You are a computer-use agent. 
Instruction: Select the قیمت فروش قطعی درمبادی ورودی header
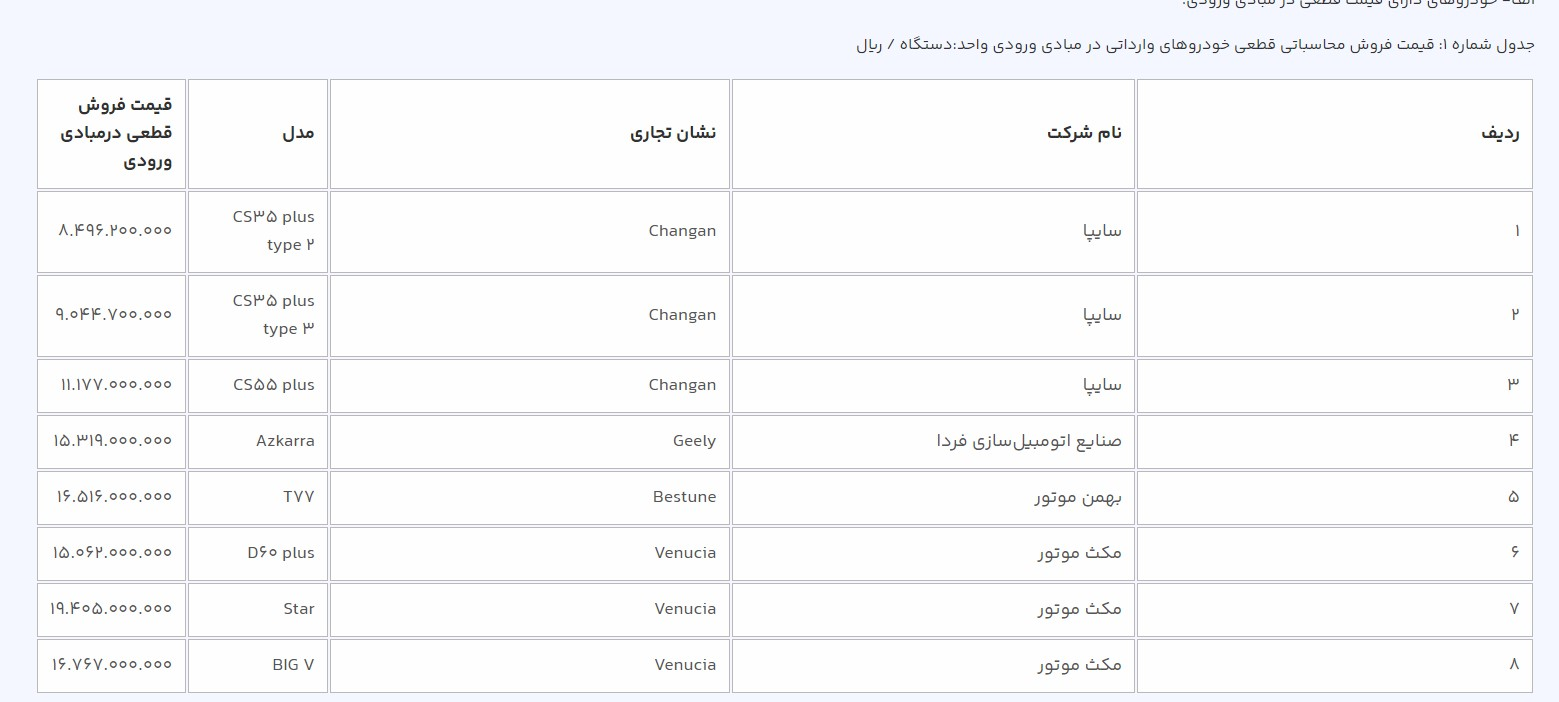pyautogui.click(x=111, y=133)
